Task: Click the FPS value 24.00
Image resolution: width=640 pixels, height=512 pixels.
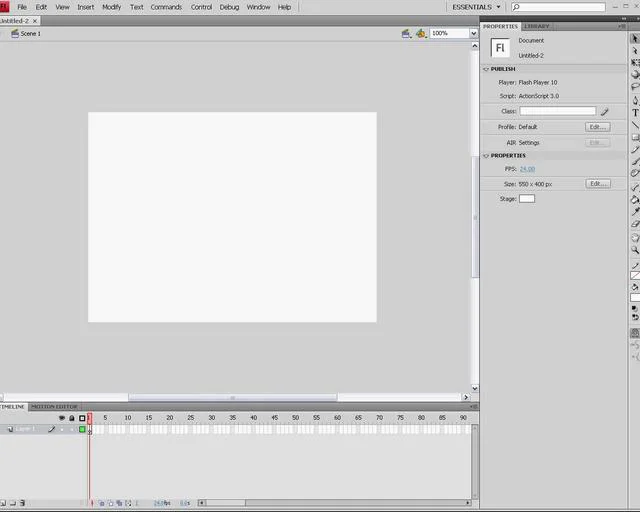Action: [x=527, y=169]
